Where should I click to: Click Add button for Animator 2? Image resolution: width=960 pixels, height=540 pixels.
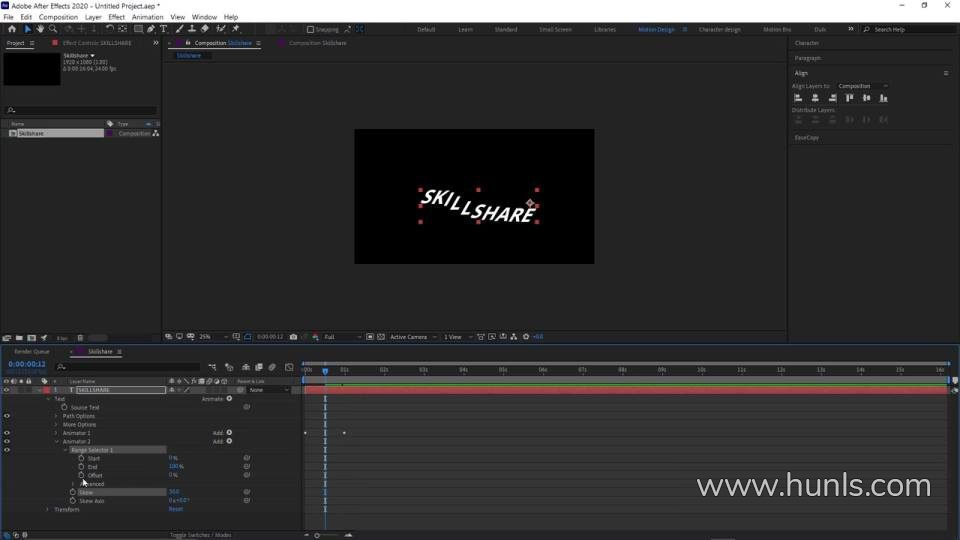[x=229, y=441]
